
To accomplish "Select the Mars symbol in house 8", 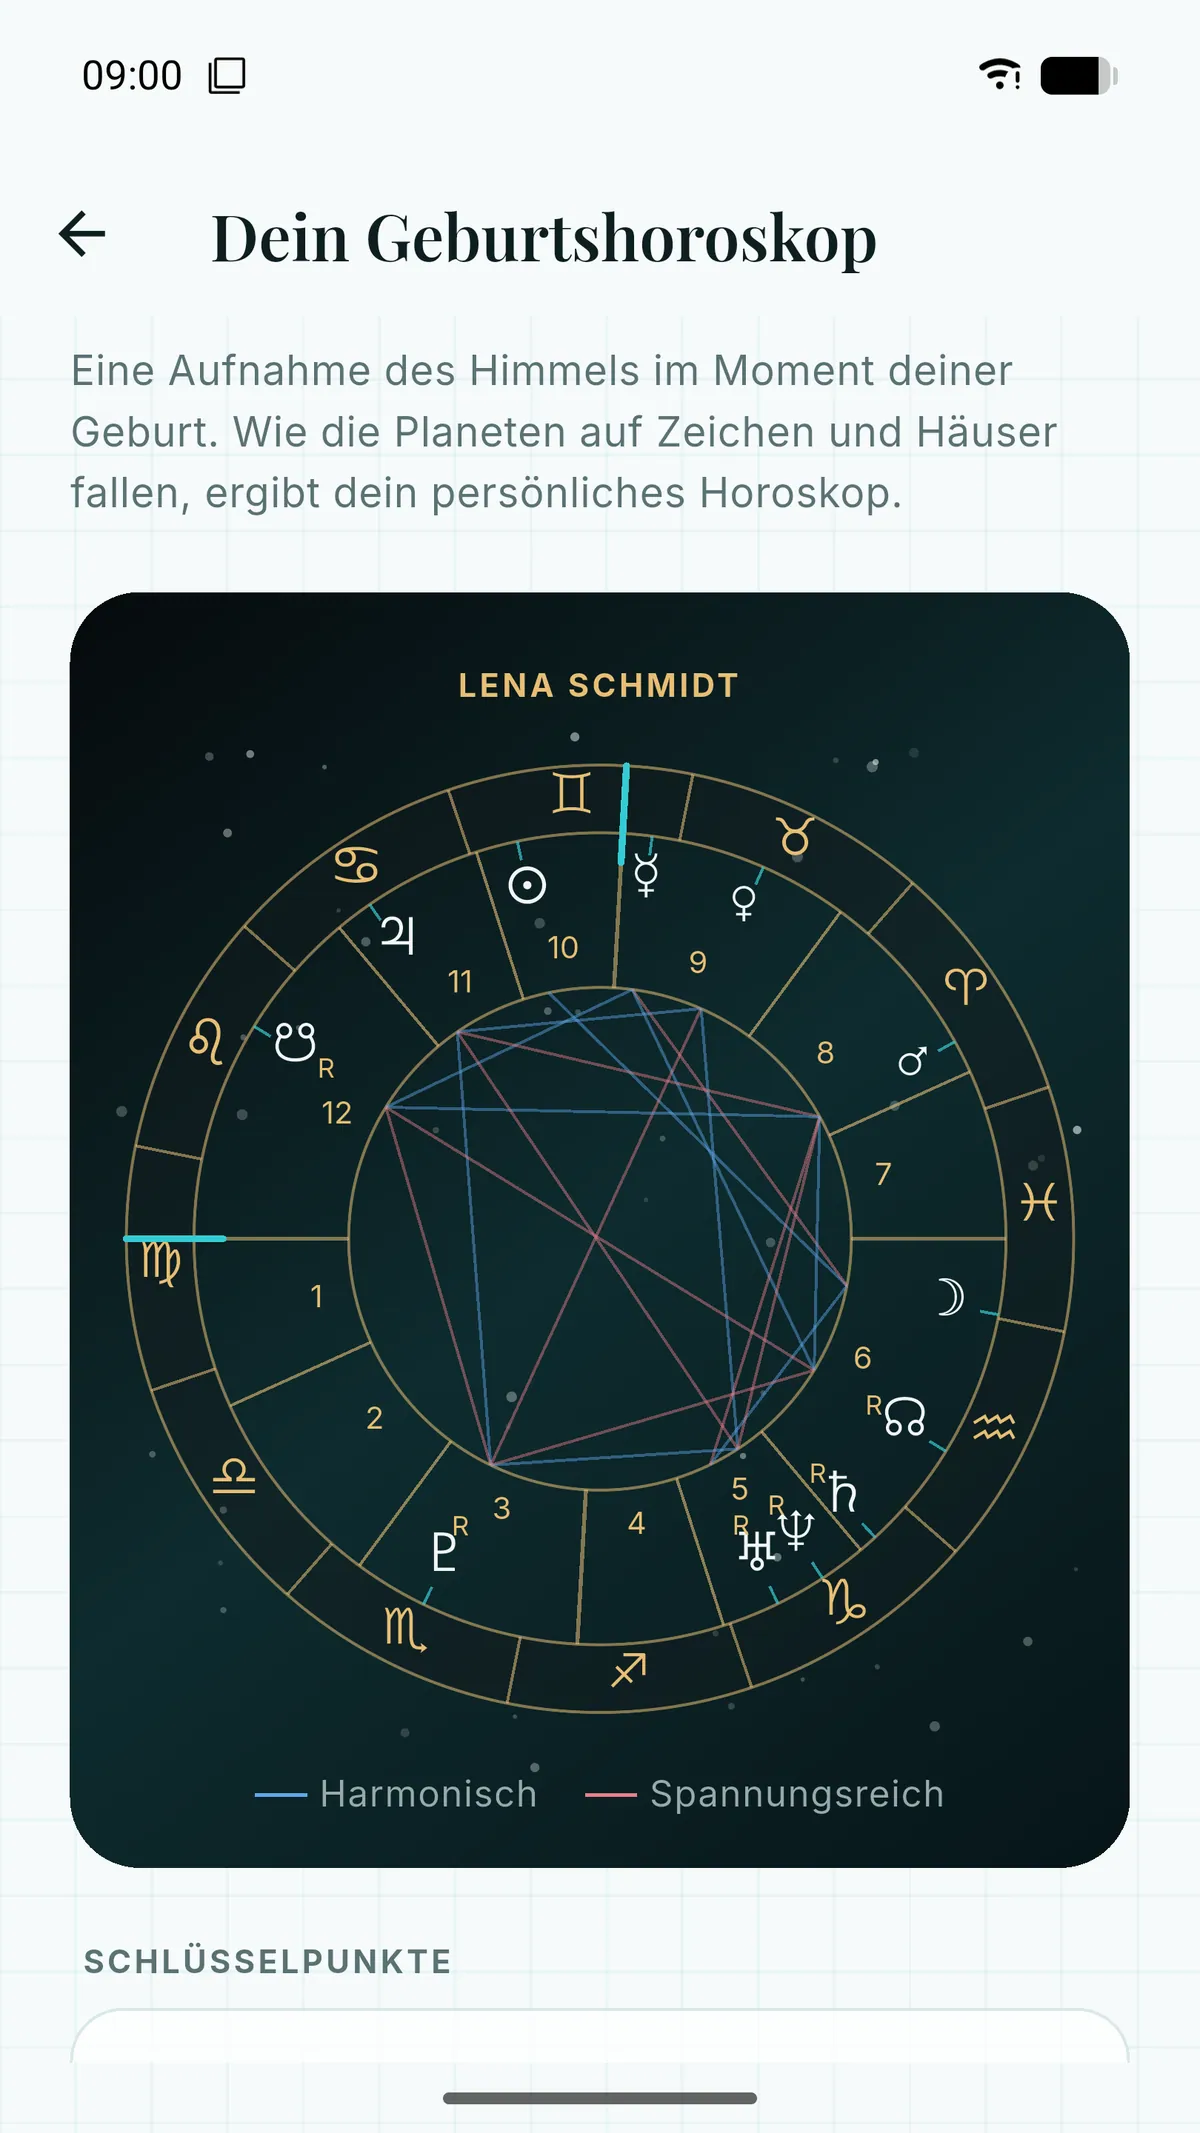I will 912,1060.
